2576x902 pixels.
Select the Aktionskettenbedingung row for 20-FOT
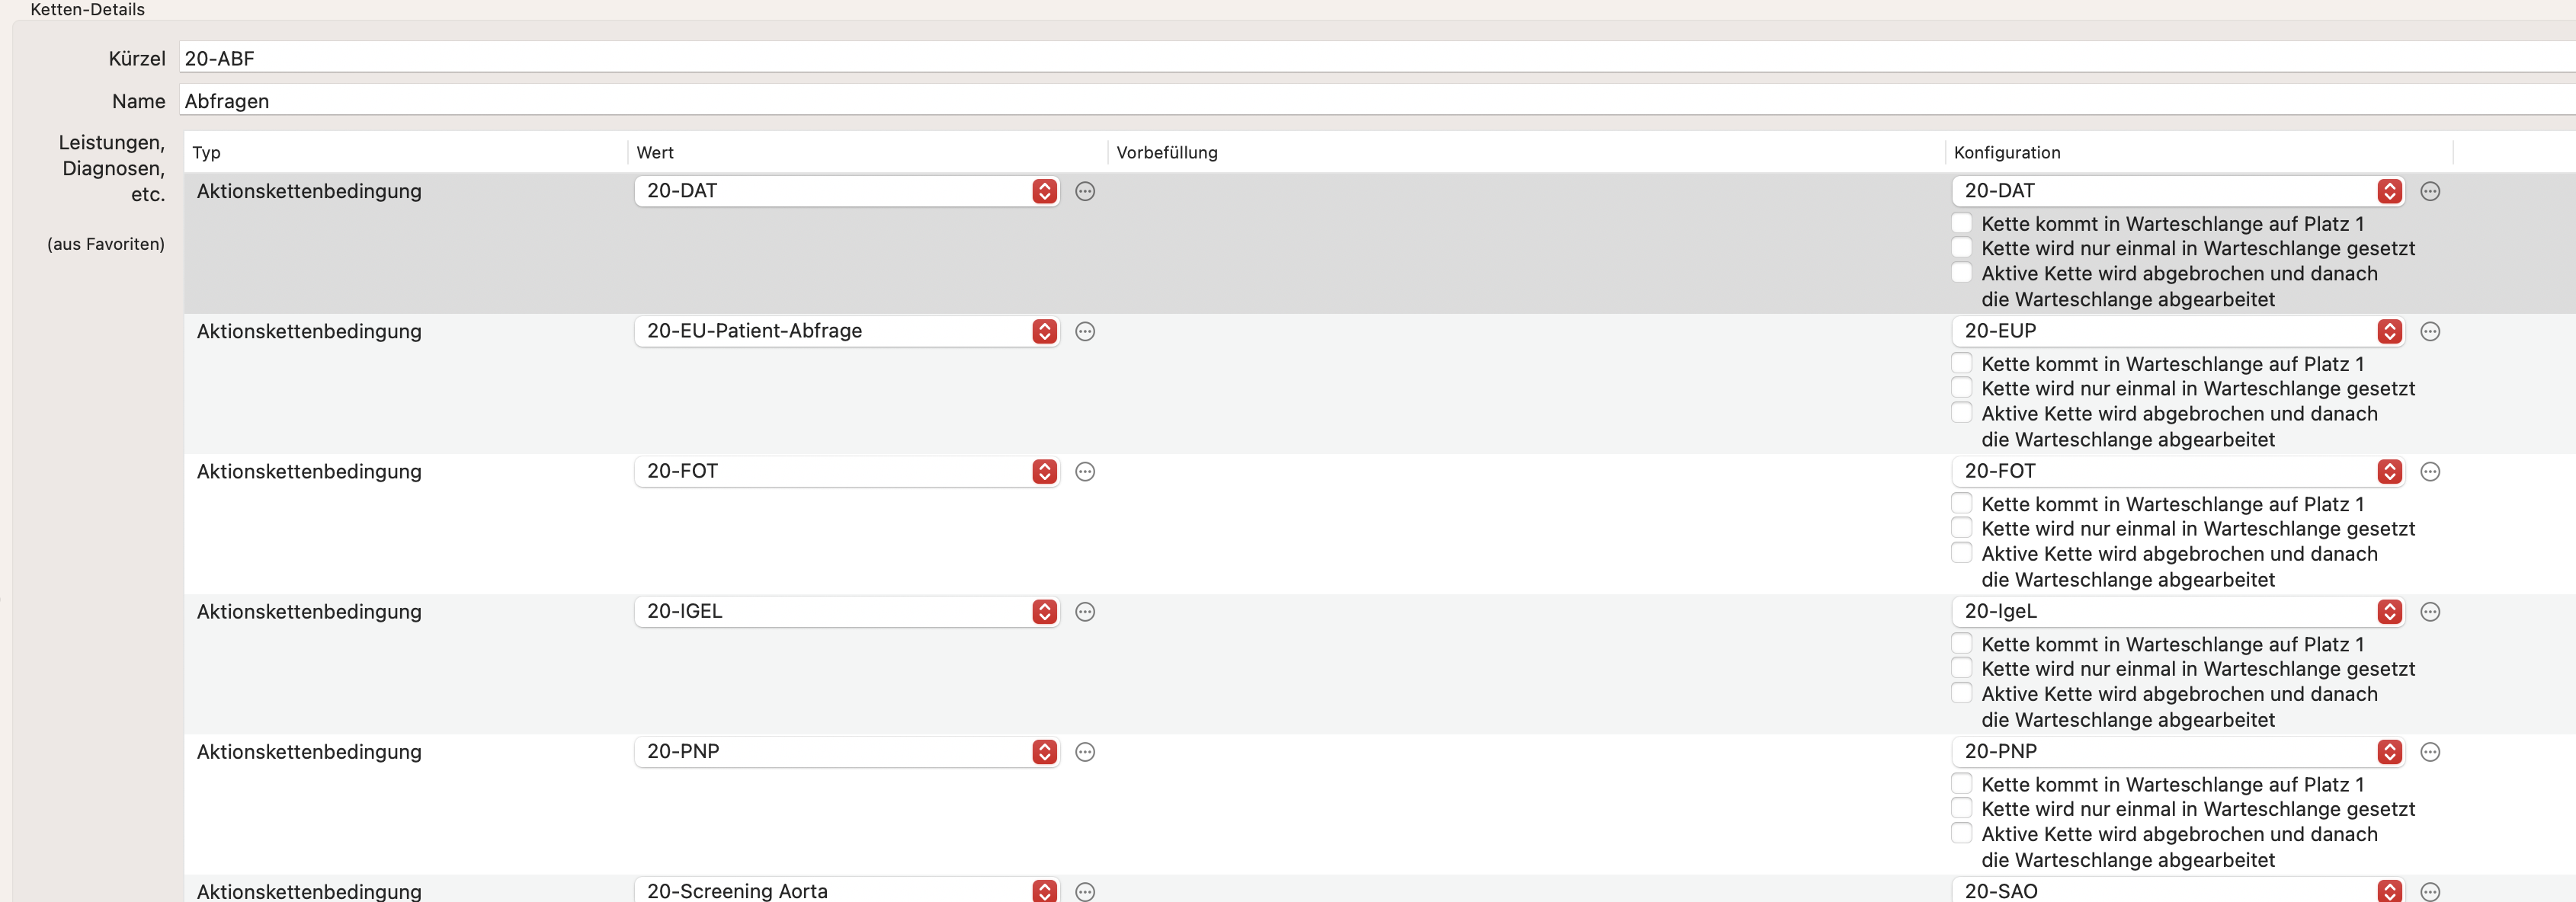click(x=1379, y=524)
